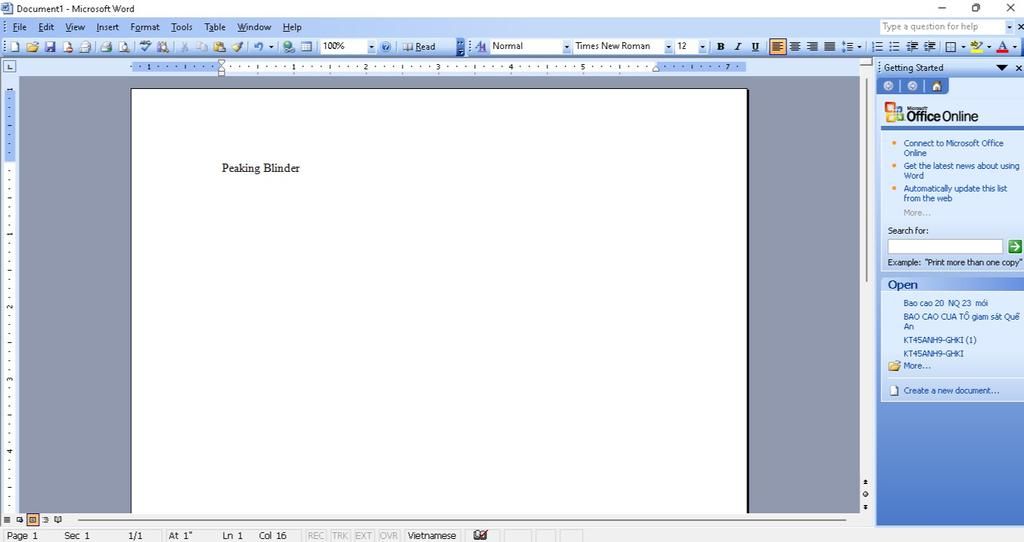The width and height of the screenshot is (1024, 542).
Task: Run Spelling and Grammar check
Action: 145,46
